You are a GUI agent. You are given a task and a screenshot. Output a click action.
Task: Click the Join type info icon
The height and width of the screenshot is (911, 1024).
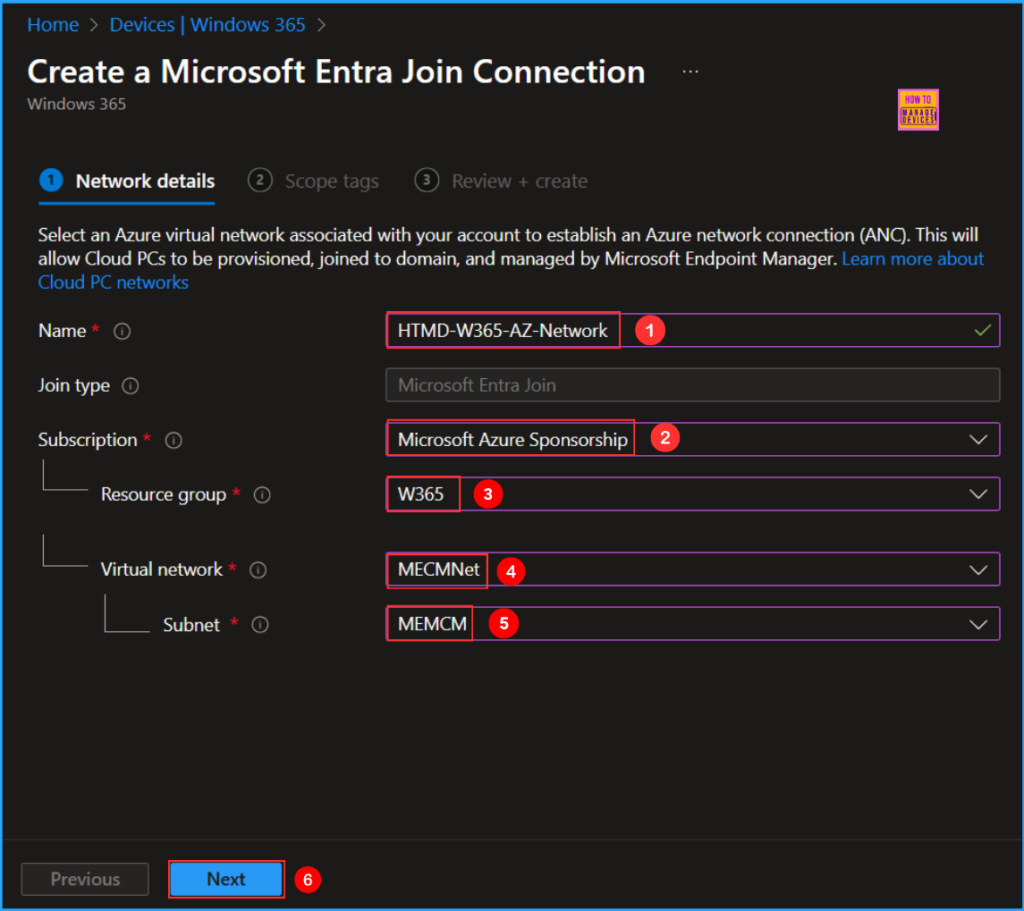click(x=131, y=386)
